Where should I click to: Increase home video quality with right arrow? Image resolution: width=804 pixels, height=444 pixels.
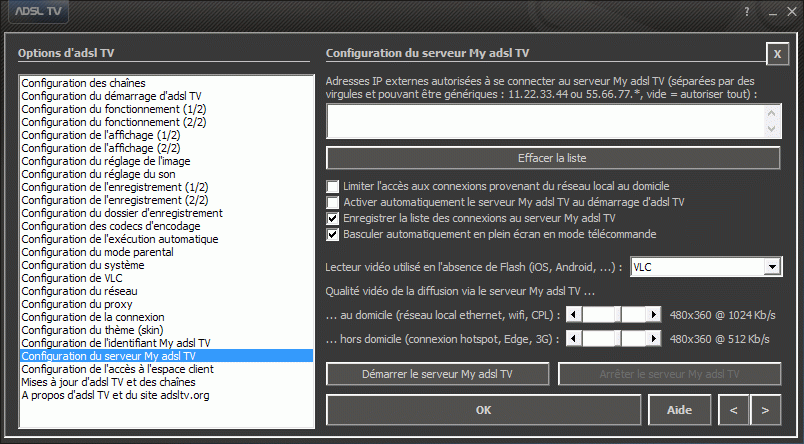(x=653, y=314)
